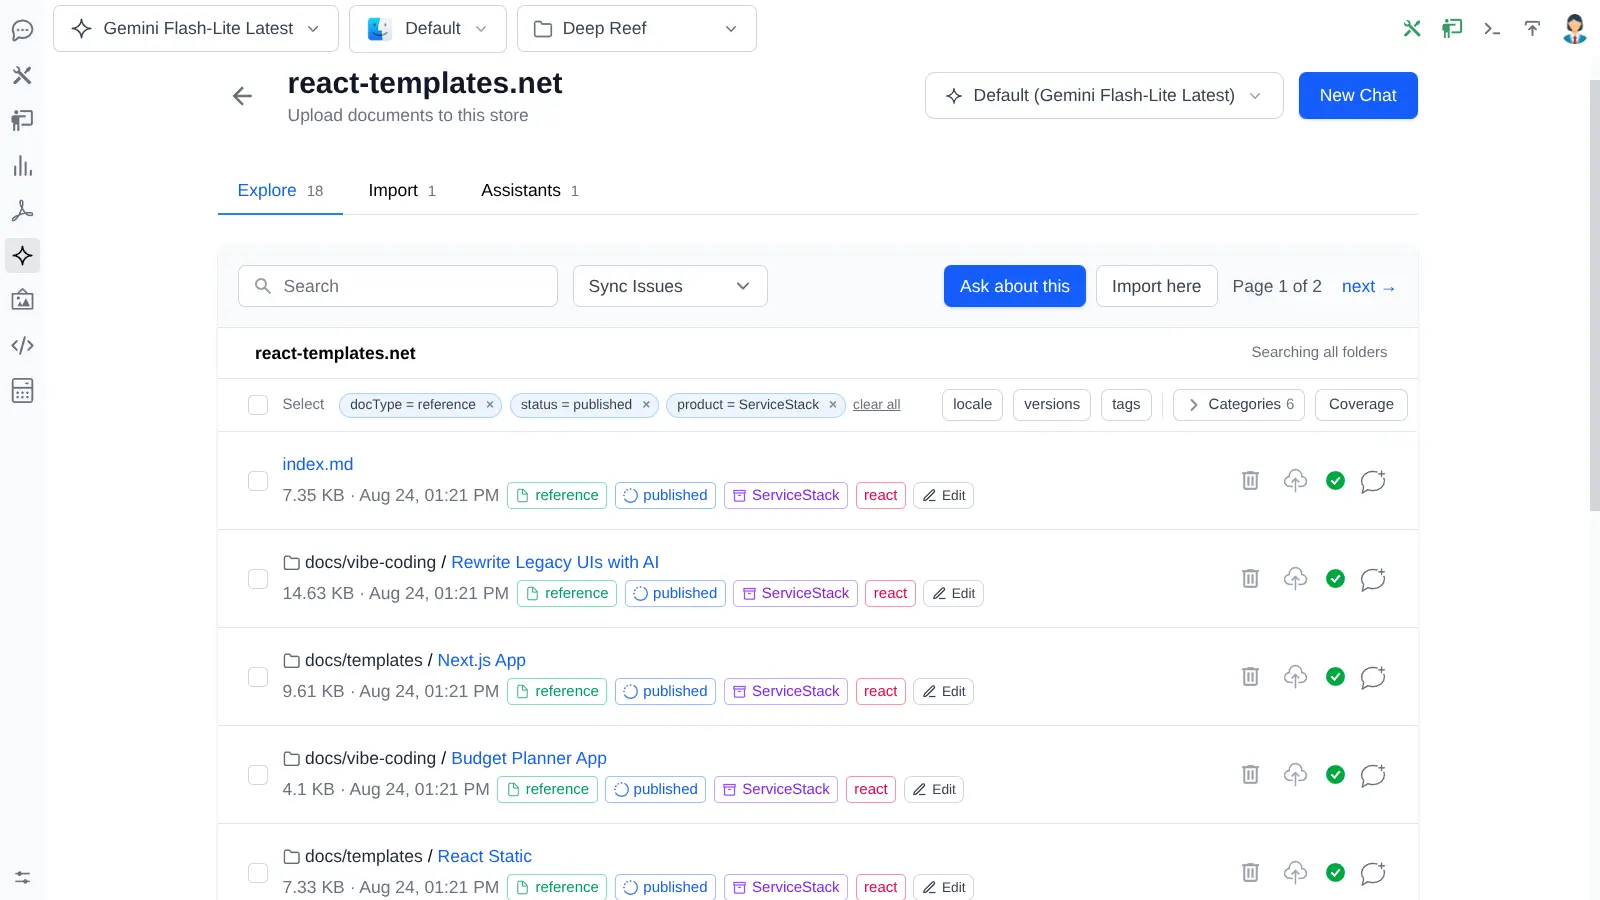
Task: Open Budget Planner App document link
Action: (x=529, y=758)
